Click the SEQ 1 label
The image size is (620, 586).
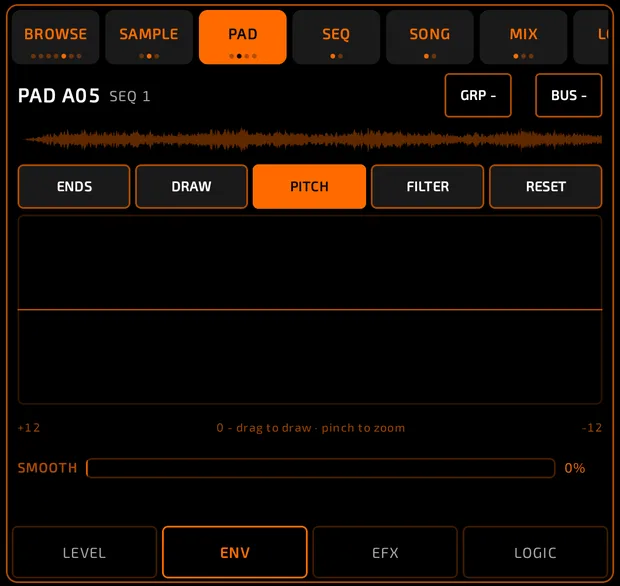130,96
